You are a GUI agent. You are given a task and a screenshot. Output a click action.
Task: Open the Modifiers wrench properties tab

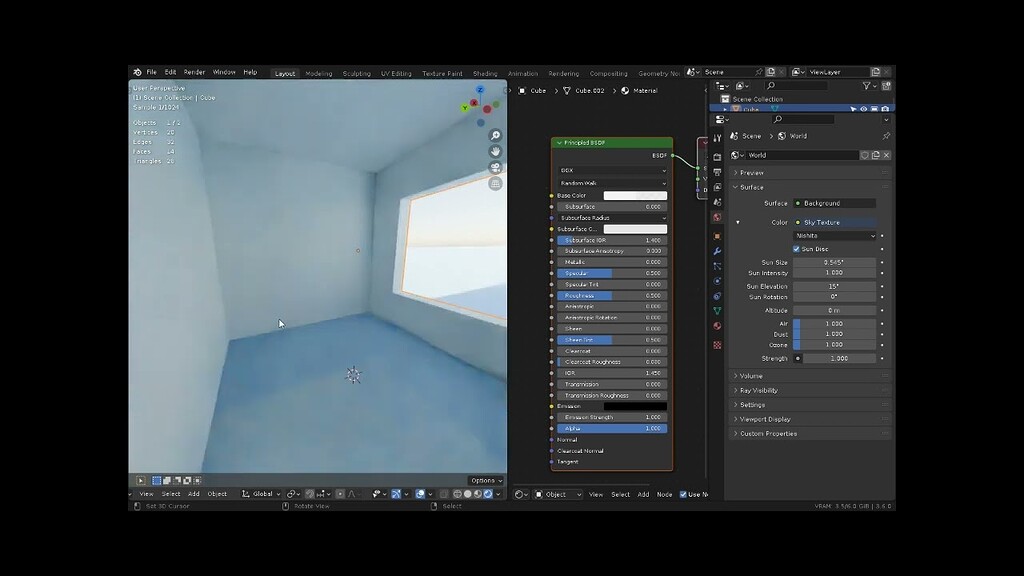click(717, 251)
